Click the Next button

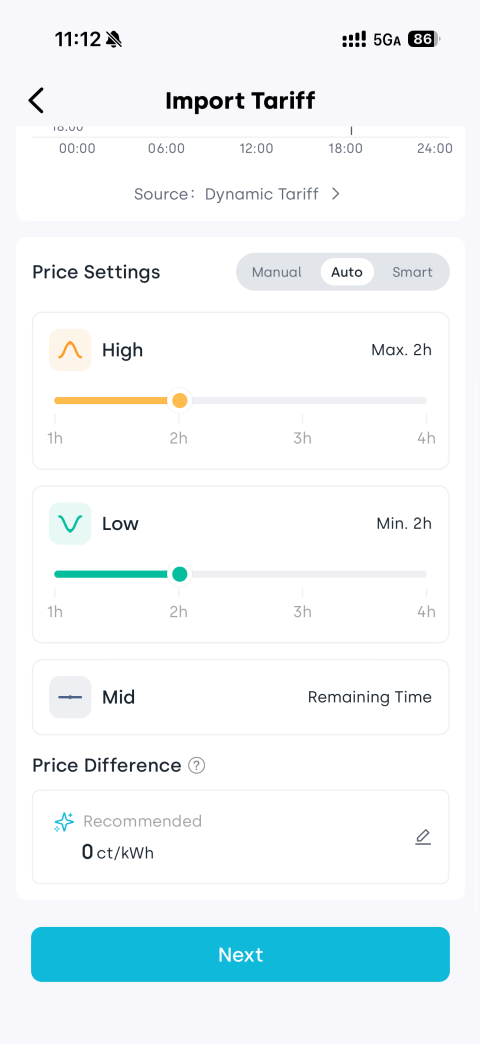[240, 954]
